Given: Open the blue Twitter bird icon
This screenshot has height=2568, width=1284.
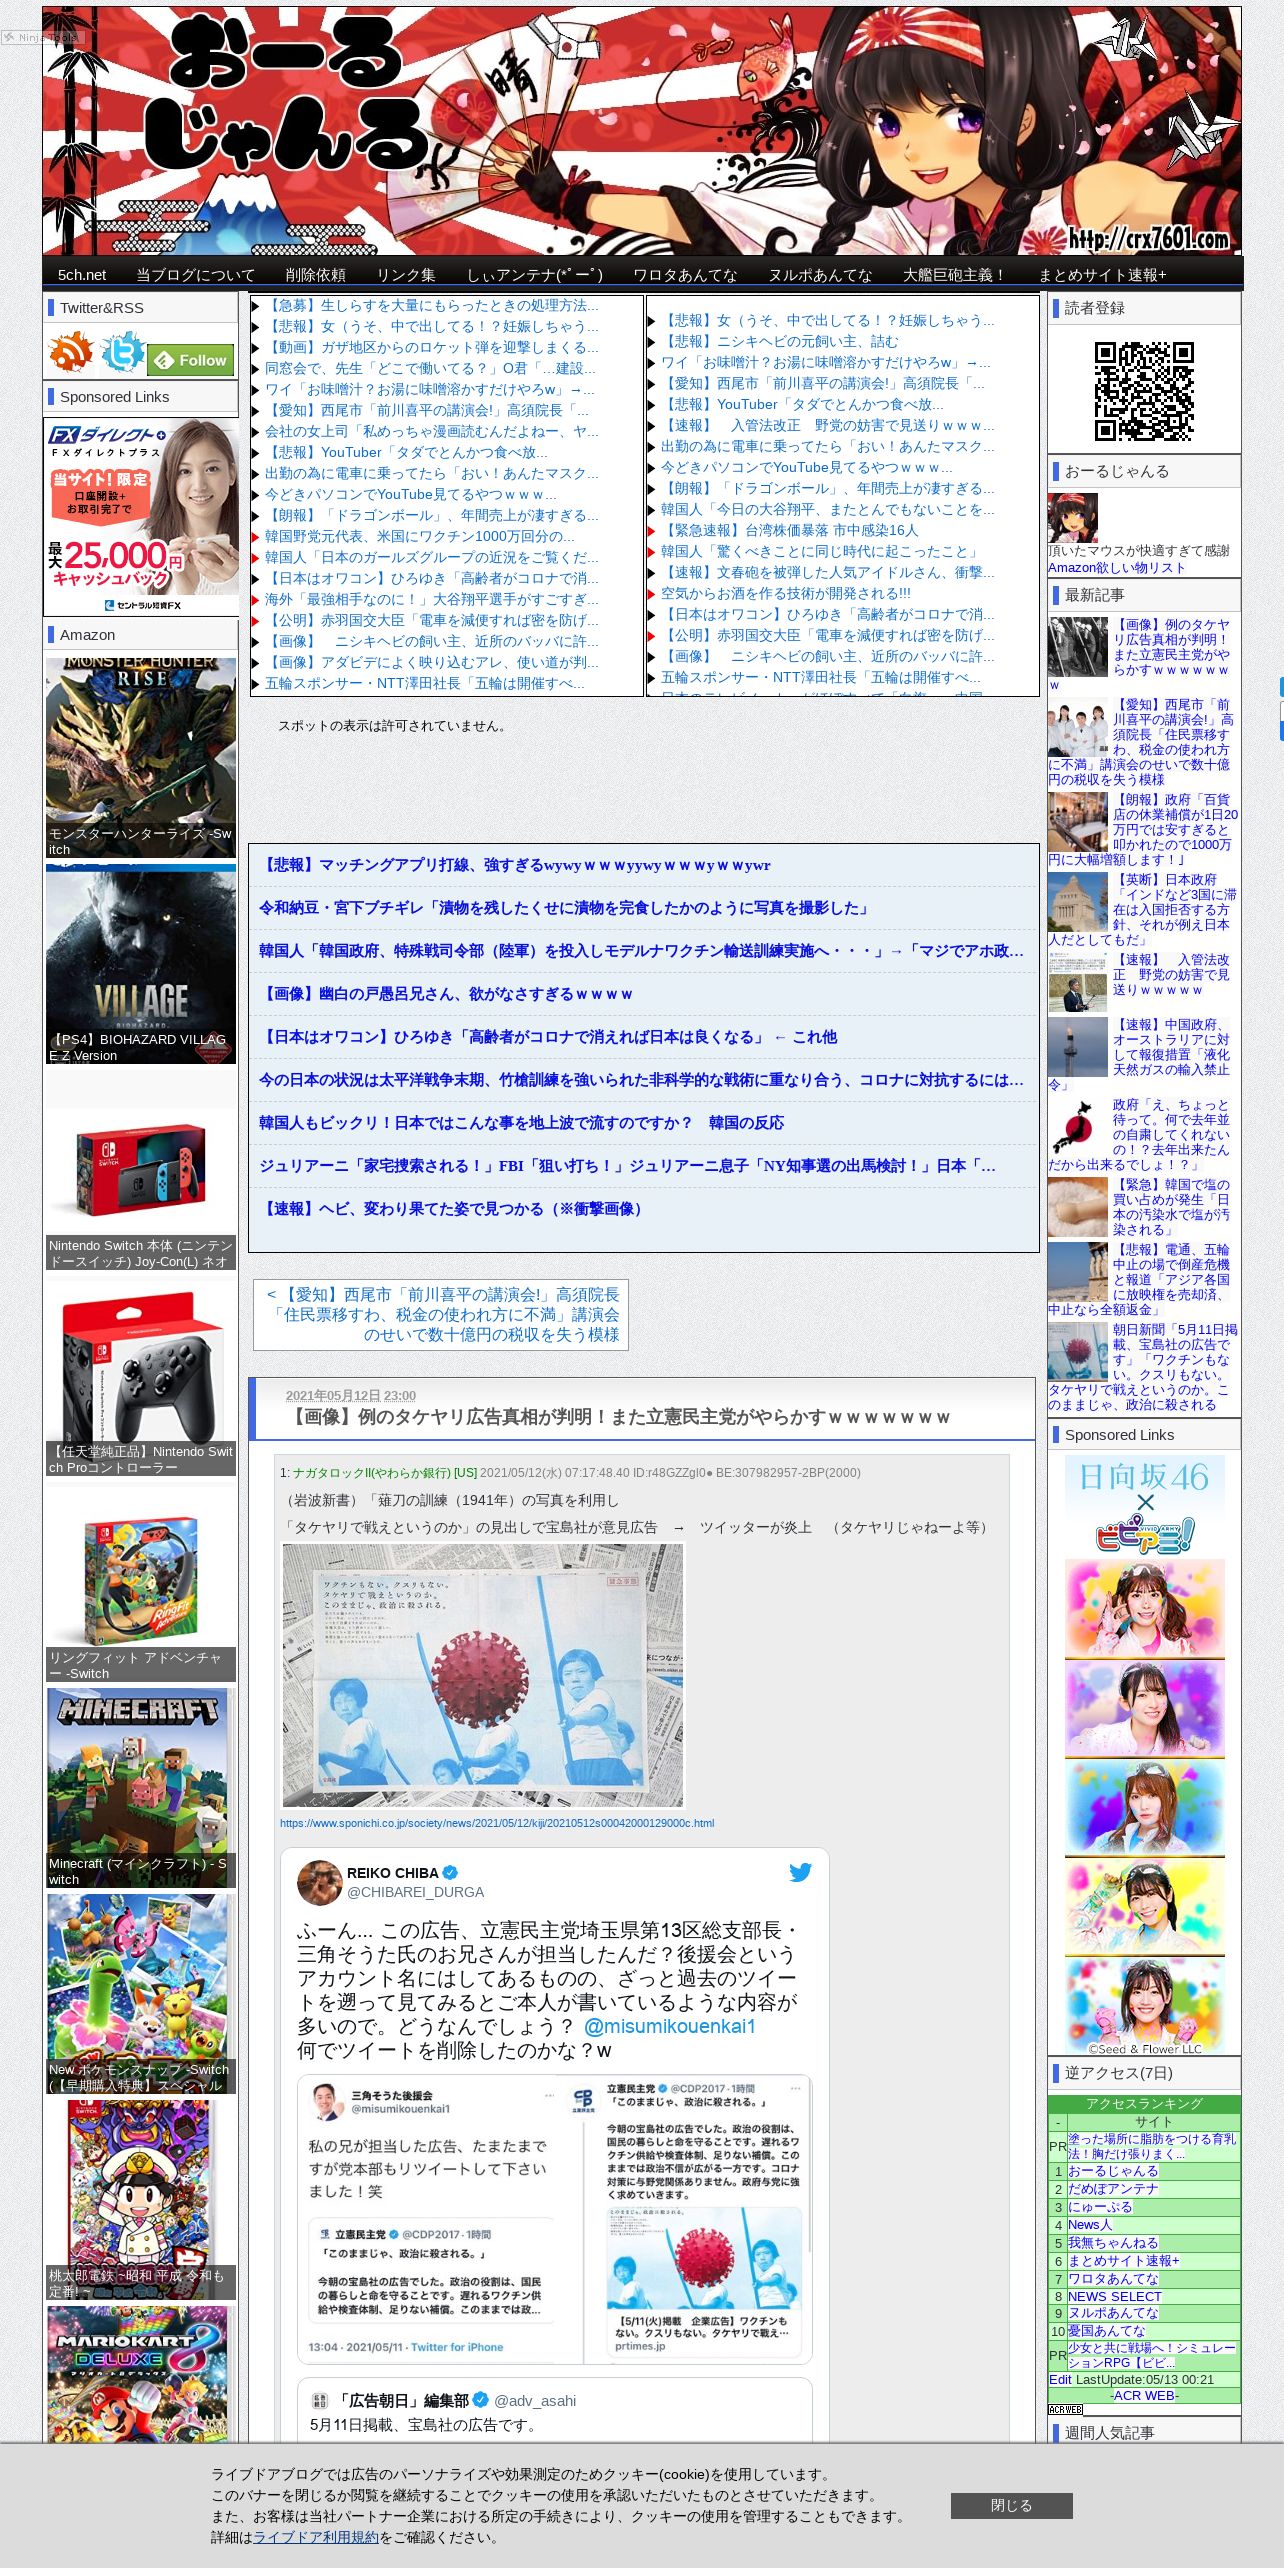Looking at the screenshot, I should 122,353.
